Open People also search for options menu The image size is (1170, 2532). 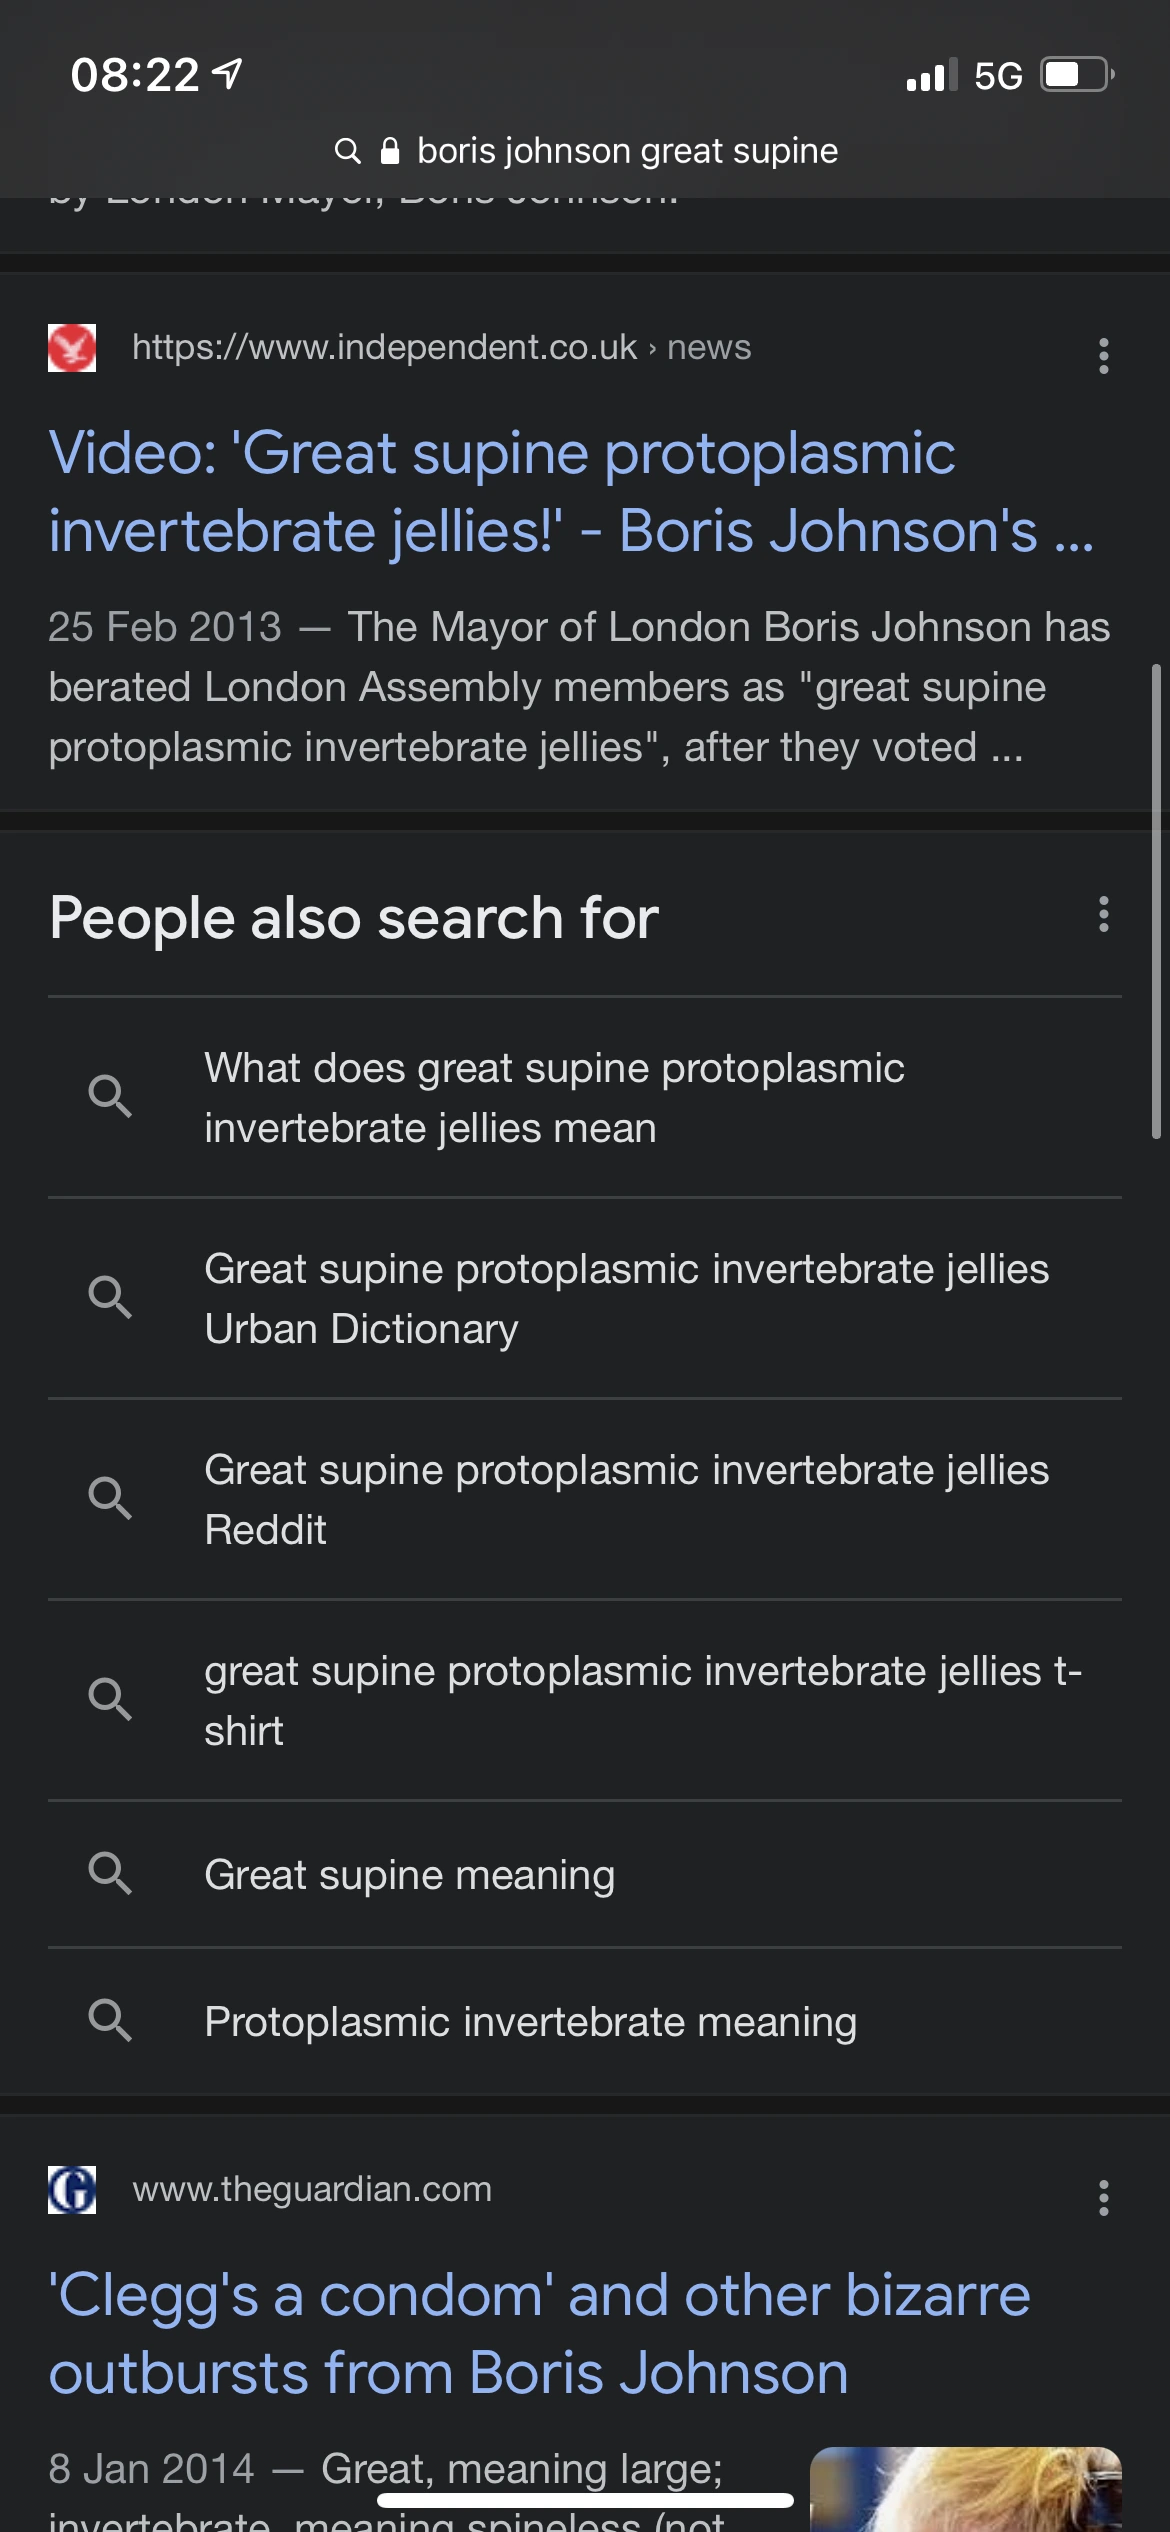click(1103, 914)
